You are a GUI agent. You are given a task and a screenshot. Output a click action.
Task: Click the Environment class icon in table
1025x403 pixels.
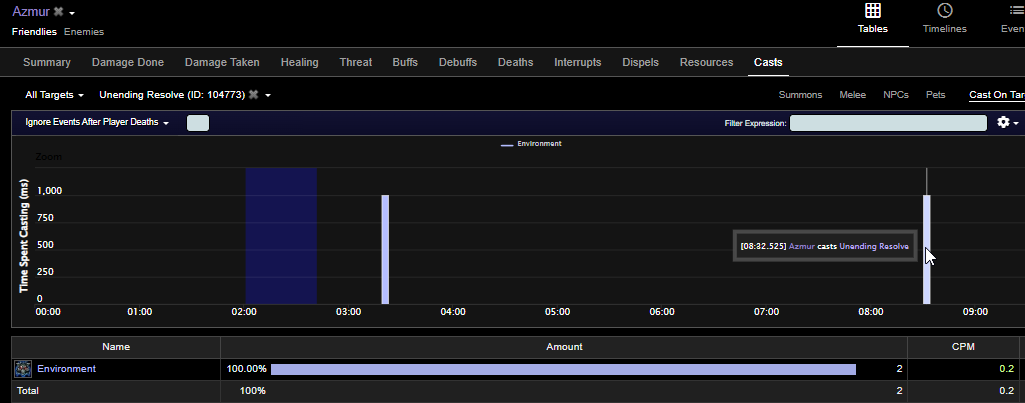pyautogui.click(x=23, y=369)
